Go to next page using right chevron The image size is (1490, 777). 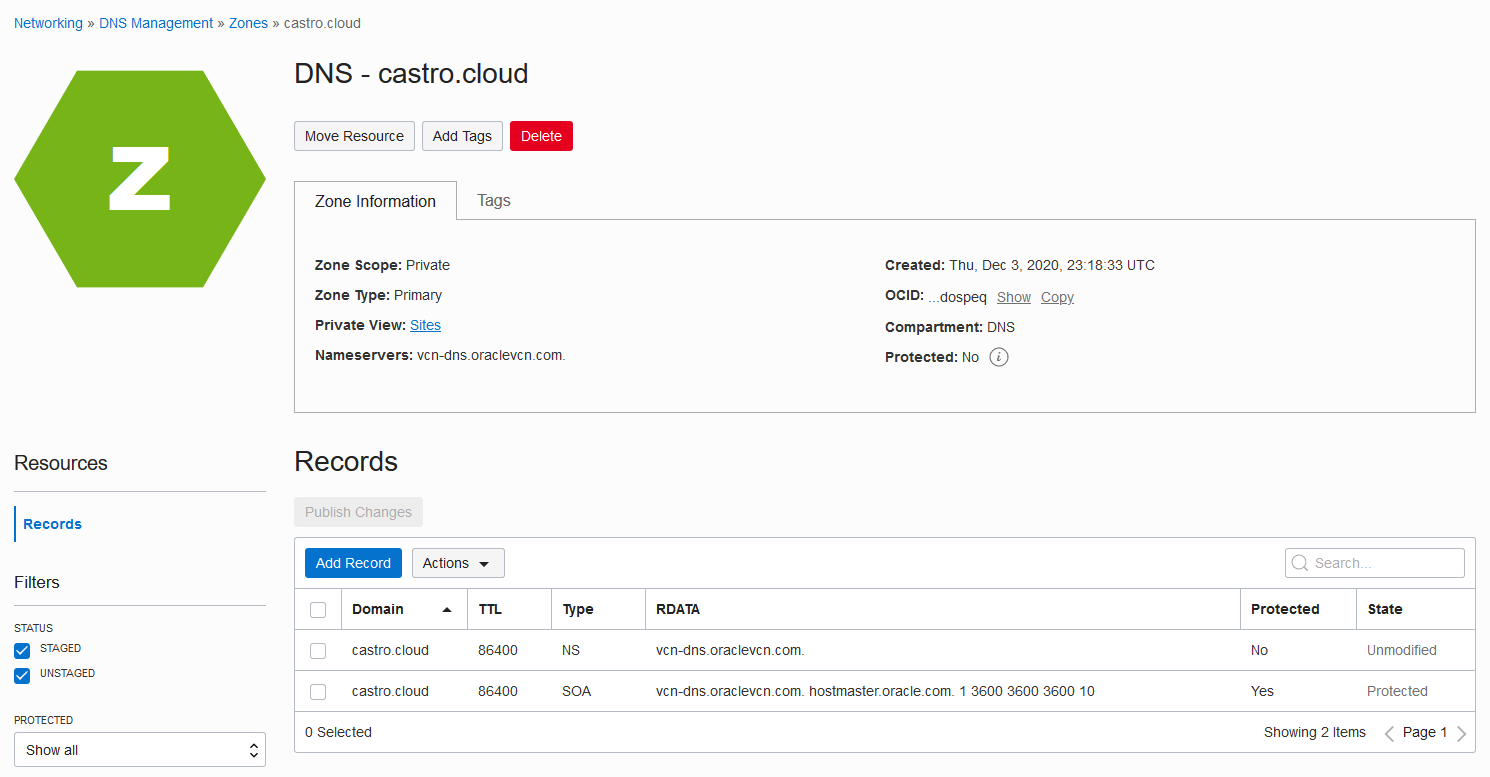coord(1461,733)
